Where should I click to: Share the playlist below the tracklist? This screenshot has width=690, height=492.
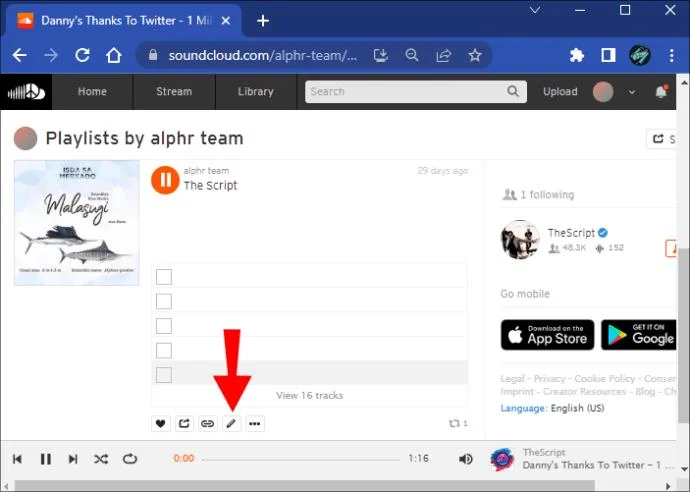coord(184,423)
